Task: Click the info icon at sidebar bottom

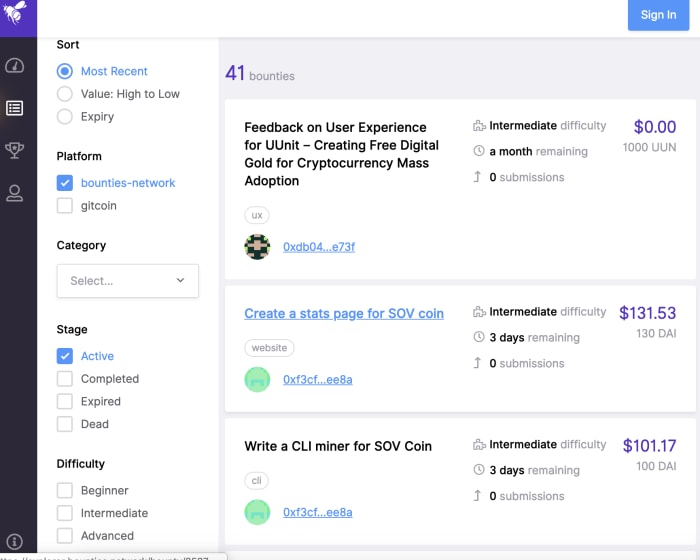Action: coord(15,541)
